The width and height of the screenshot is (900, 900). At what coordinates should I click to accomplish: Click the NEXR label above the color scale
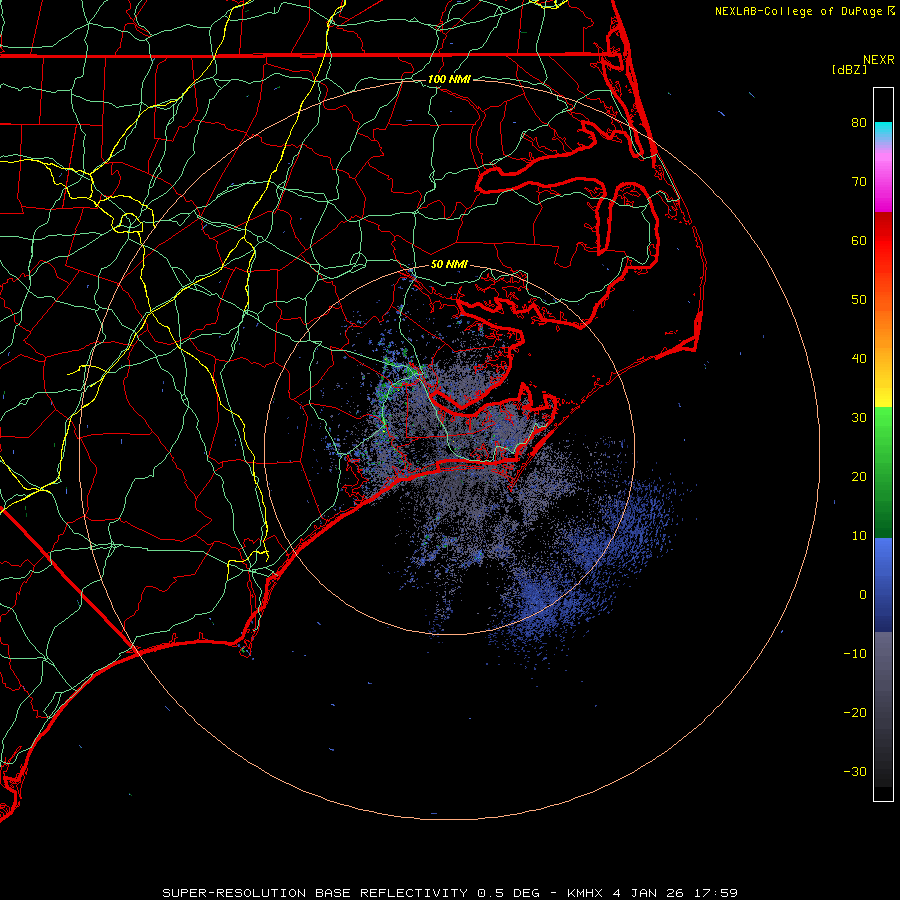[879, 60]
